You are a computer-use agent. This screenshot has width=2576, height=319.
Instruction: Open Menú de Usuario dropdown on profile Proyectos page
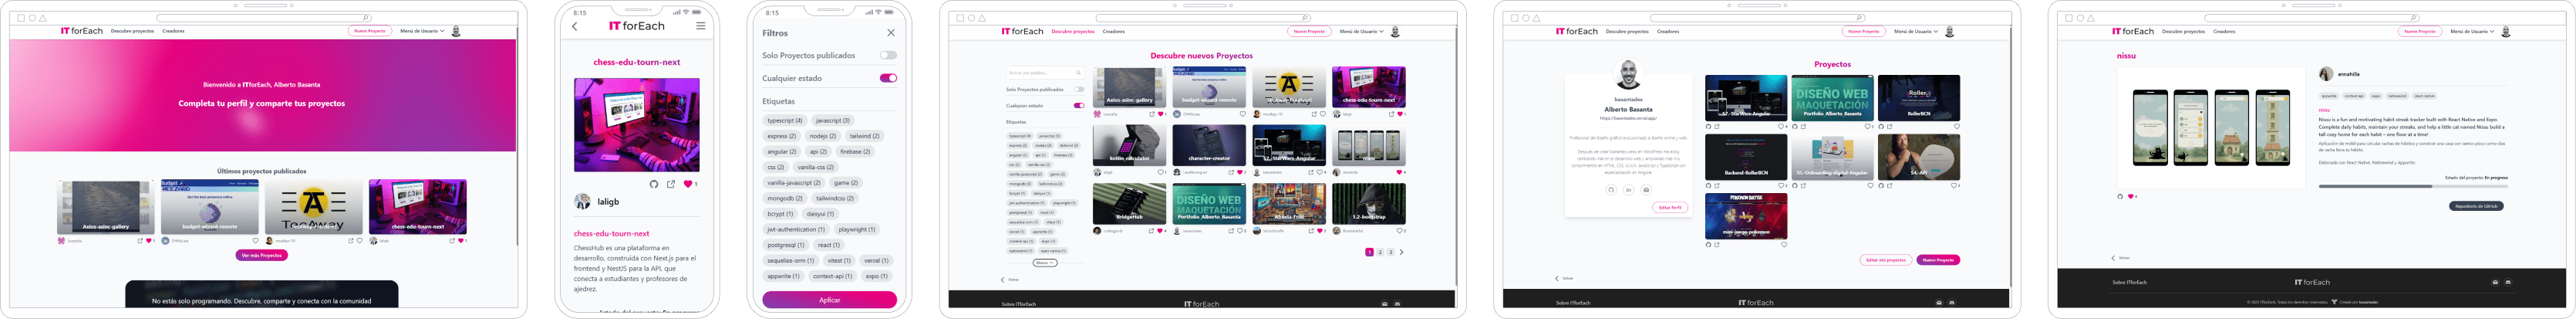[x=1915, y=31]
